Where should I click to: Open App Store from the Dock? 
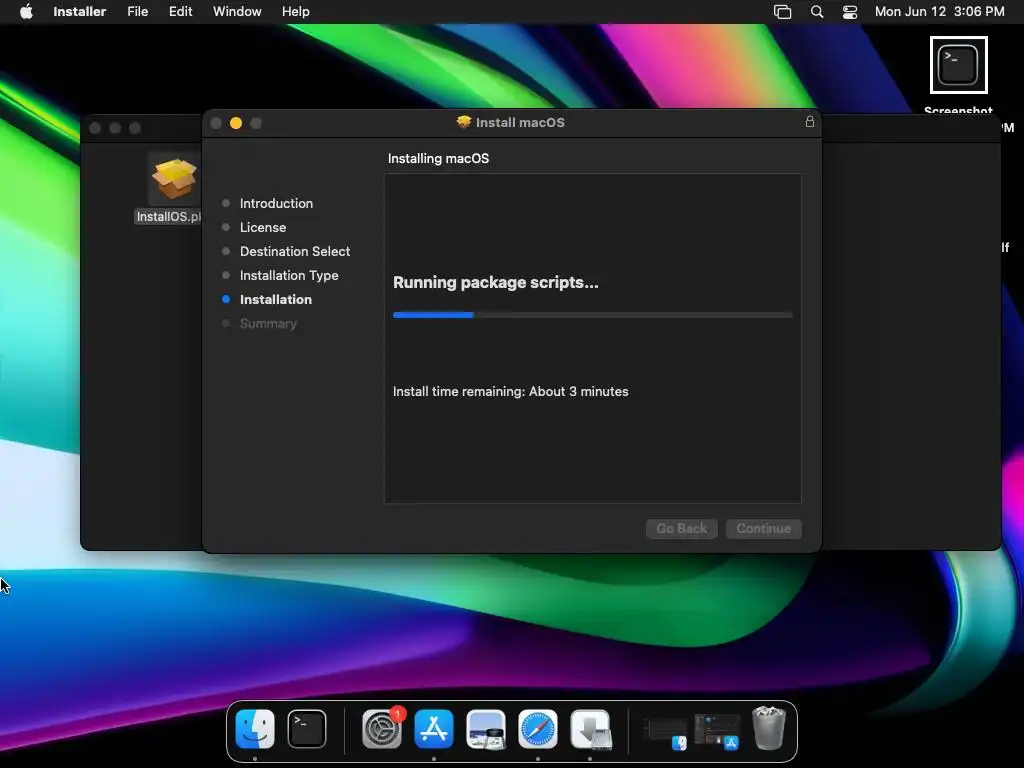tap(434, 729)
